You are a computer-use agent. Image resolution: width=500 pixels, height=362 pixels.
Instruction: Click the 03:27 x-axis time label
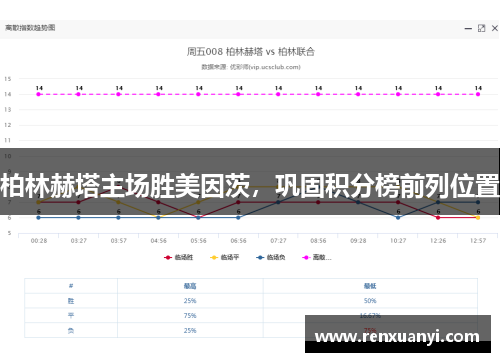pyautogui.click(x=79, y=241)
